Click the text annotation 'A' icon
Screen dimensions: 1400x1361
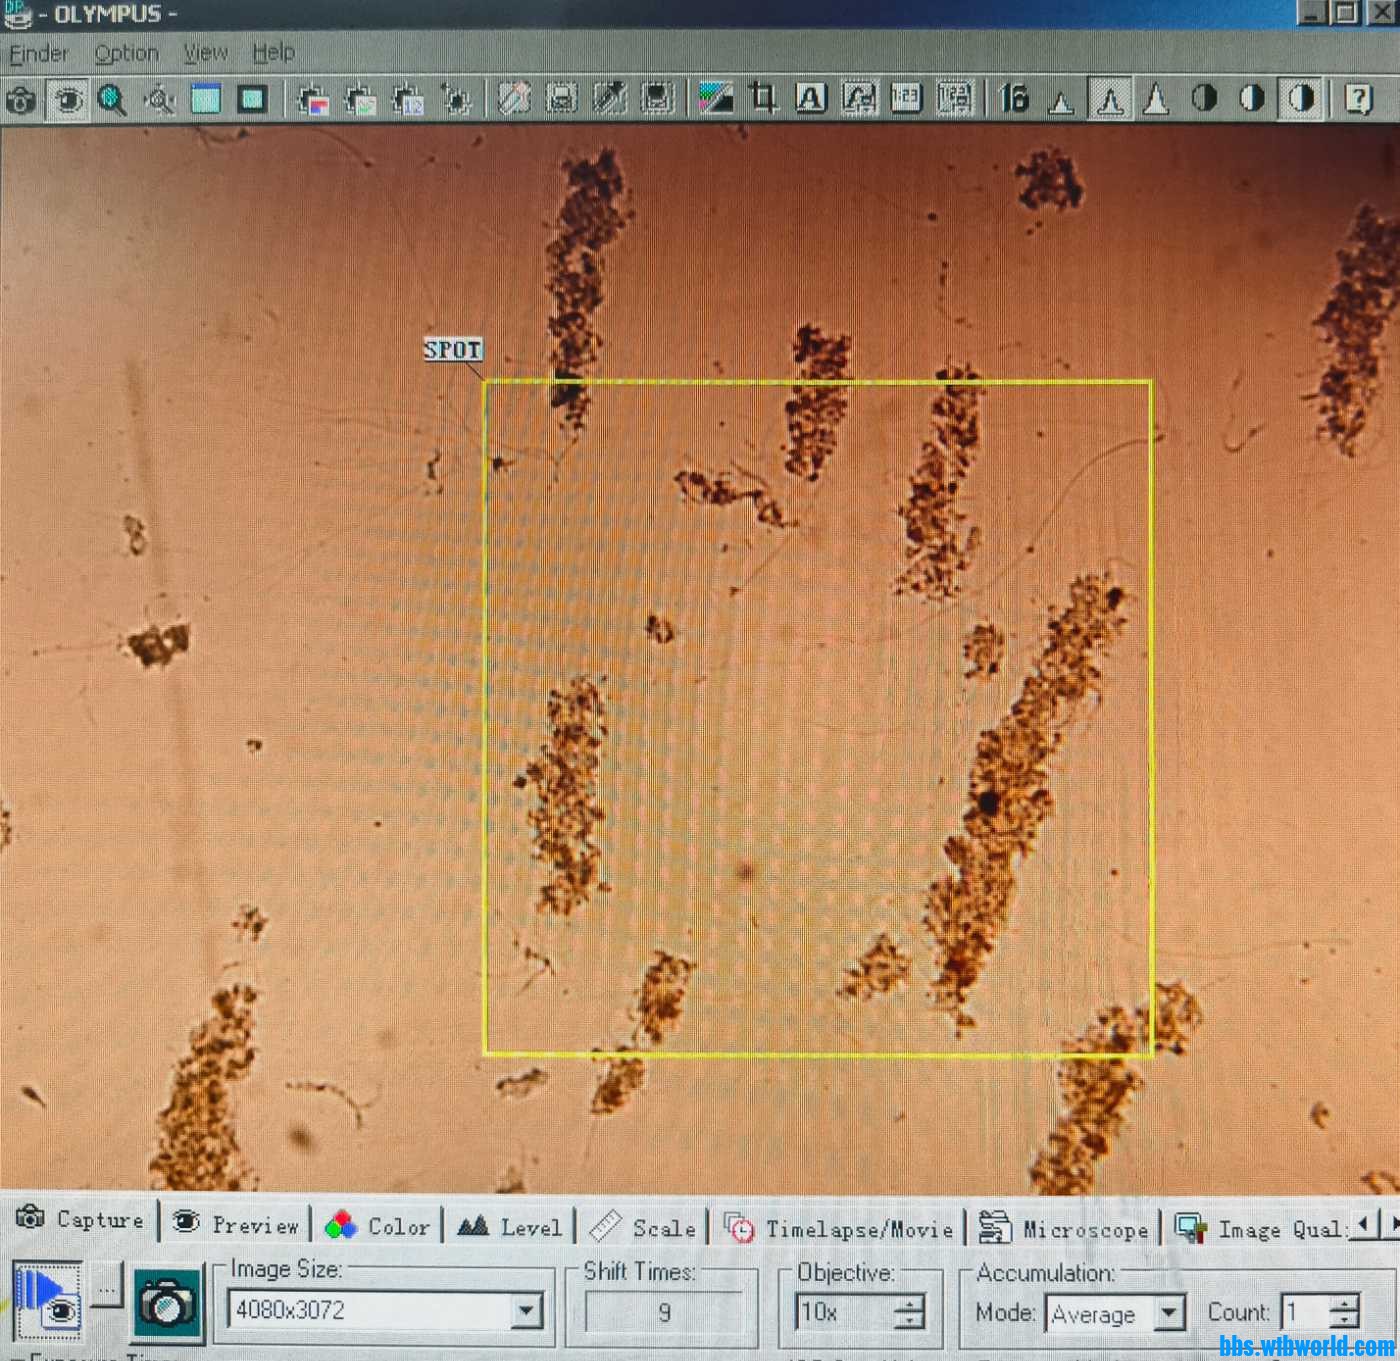point(810,98)
